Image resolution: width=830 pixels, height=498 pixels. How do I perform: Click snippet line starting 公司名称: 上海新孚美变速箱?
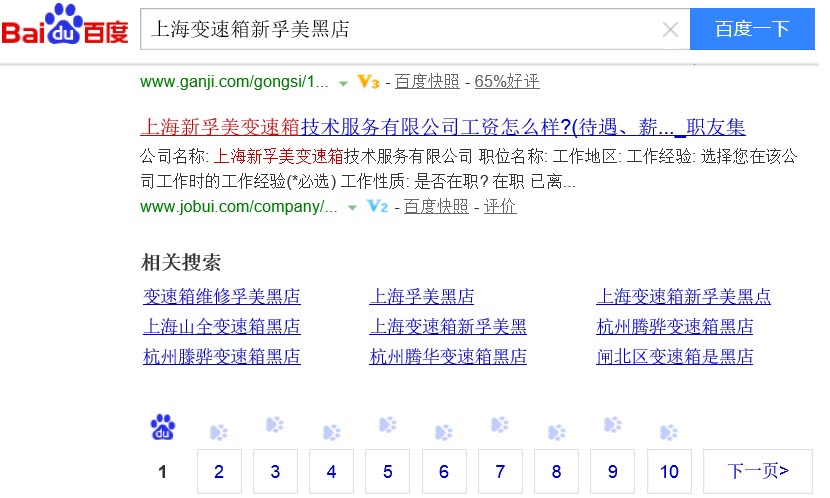468,156
